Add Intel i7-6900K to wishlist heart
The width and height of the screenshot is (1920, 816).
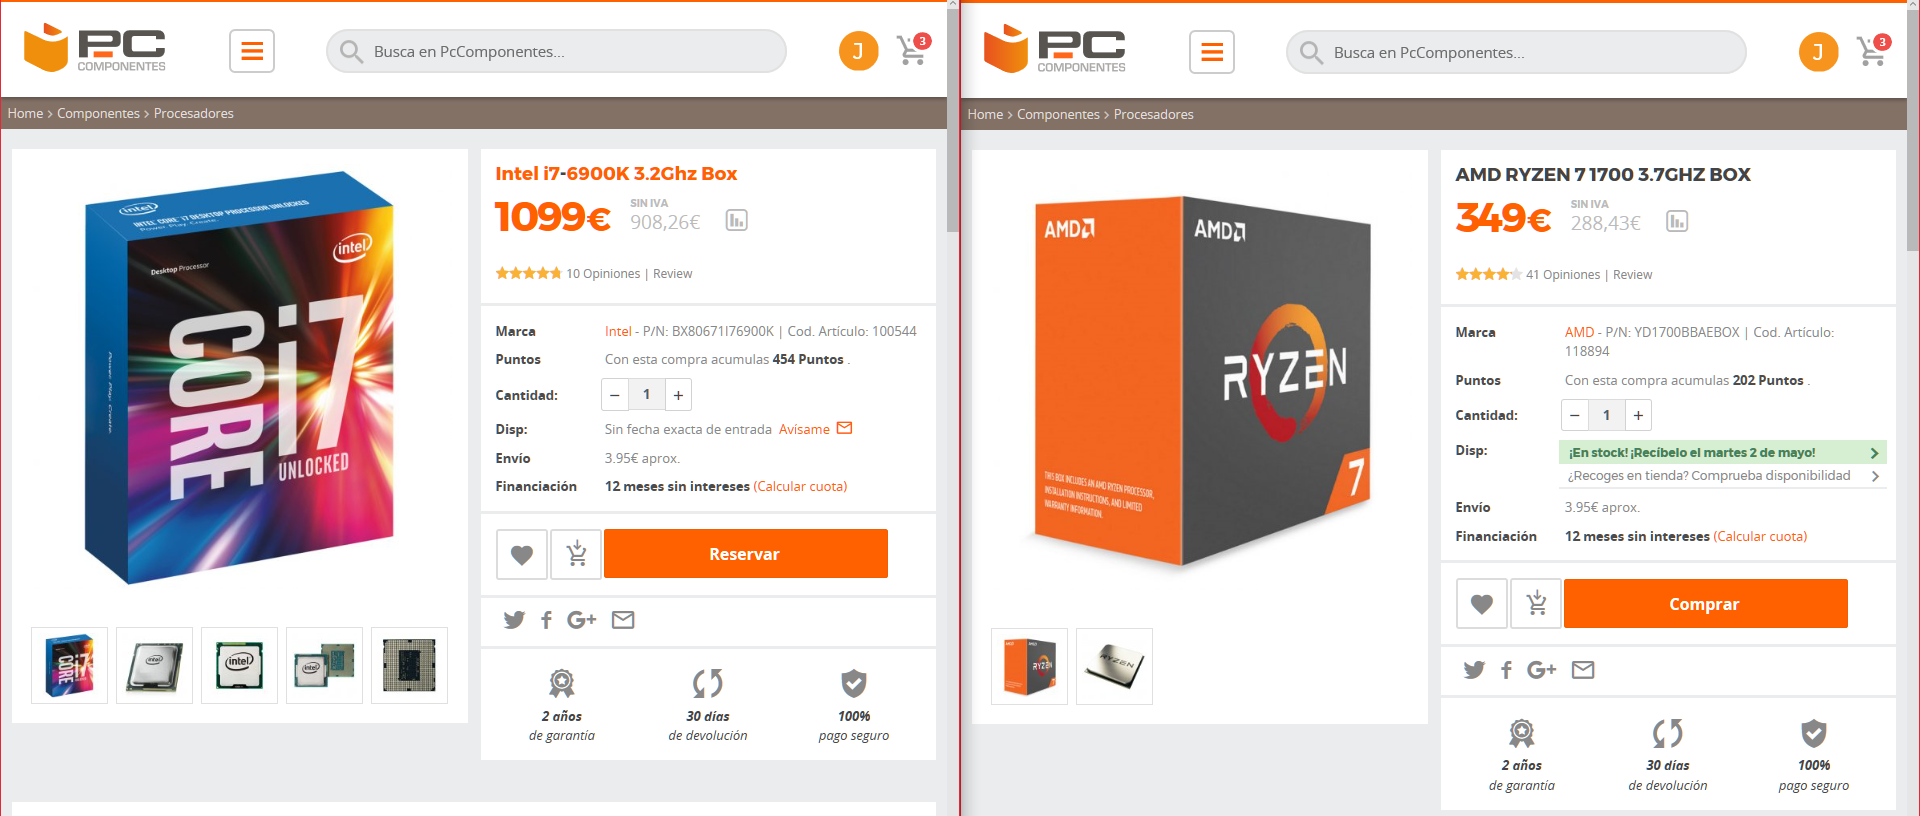click(522, 554)
